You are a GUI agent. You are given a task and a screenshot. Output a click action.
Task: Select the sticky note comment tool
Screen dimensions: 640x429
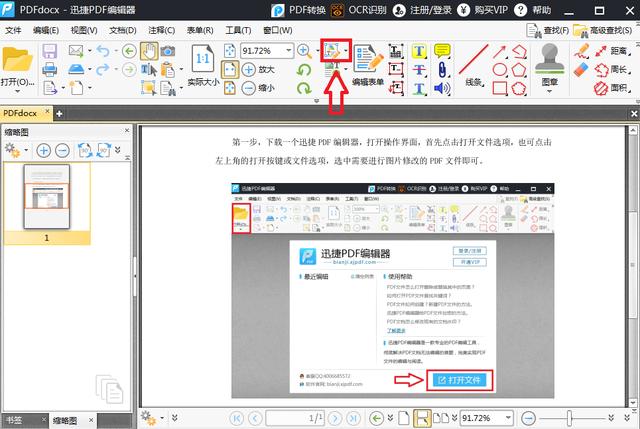coord(442,51)
